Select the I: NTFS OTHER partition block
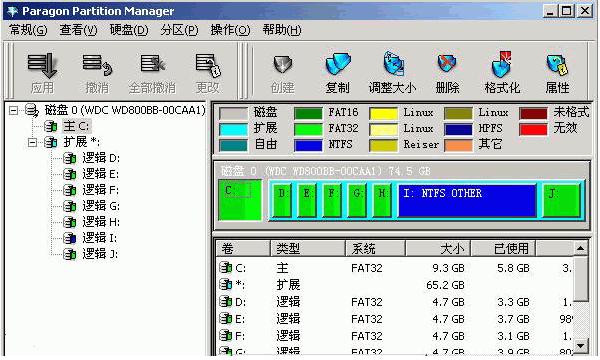600x360 pixels. (x=467, y=200)
